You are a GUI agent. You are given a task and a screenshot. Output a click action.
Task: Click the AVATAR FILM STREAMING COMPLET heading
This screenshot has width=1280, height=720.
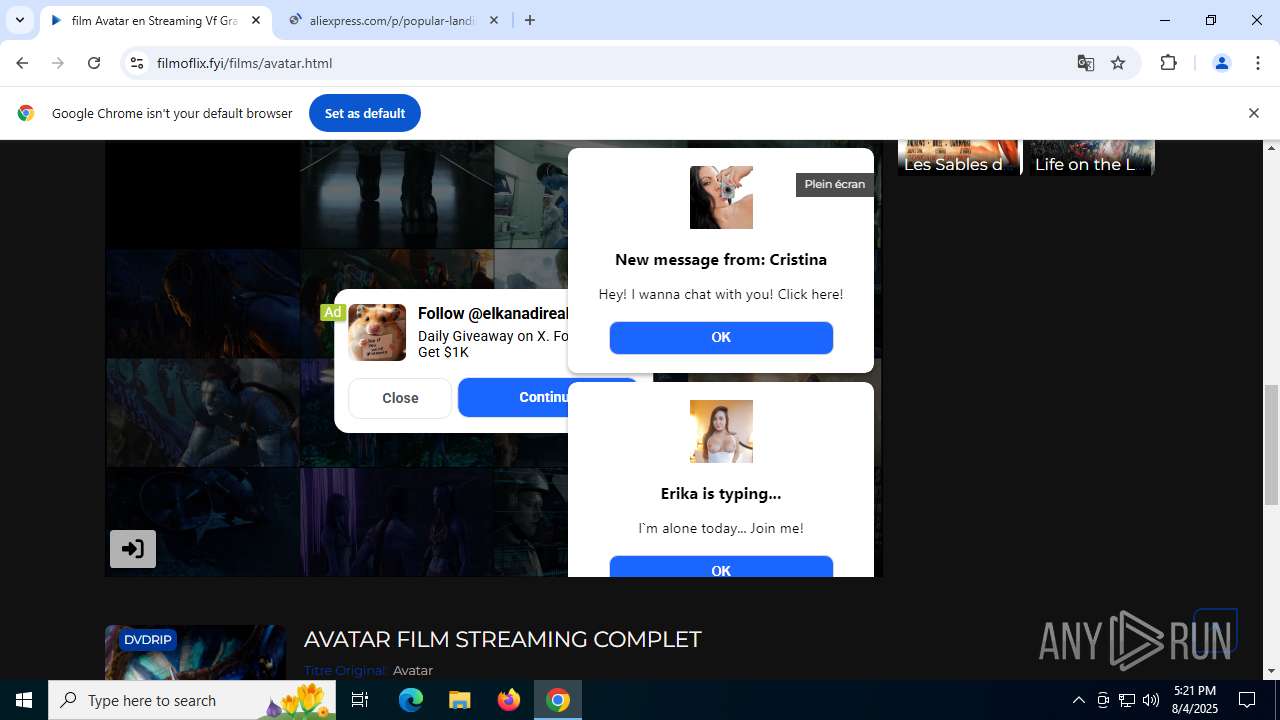pyautogui.click(x=503, y=639)
